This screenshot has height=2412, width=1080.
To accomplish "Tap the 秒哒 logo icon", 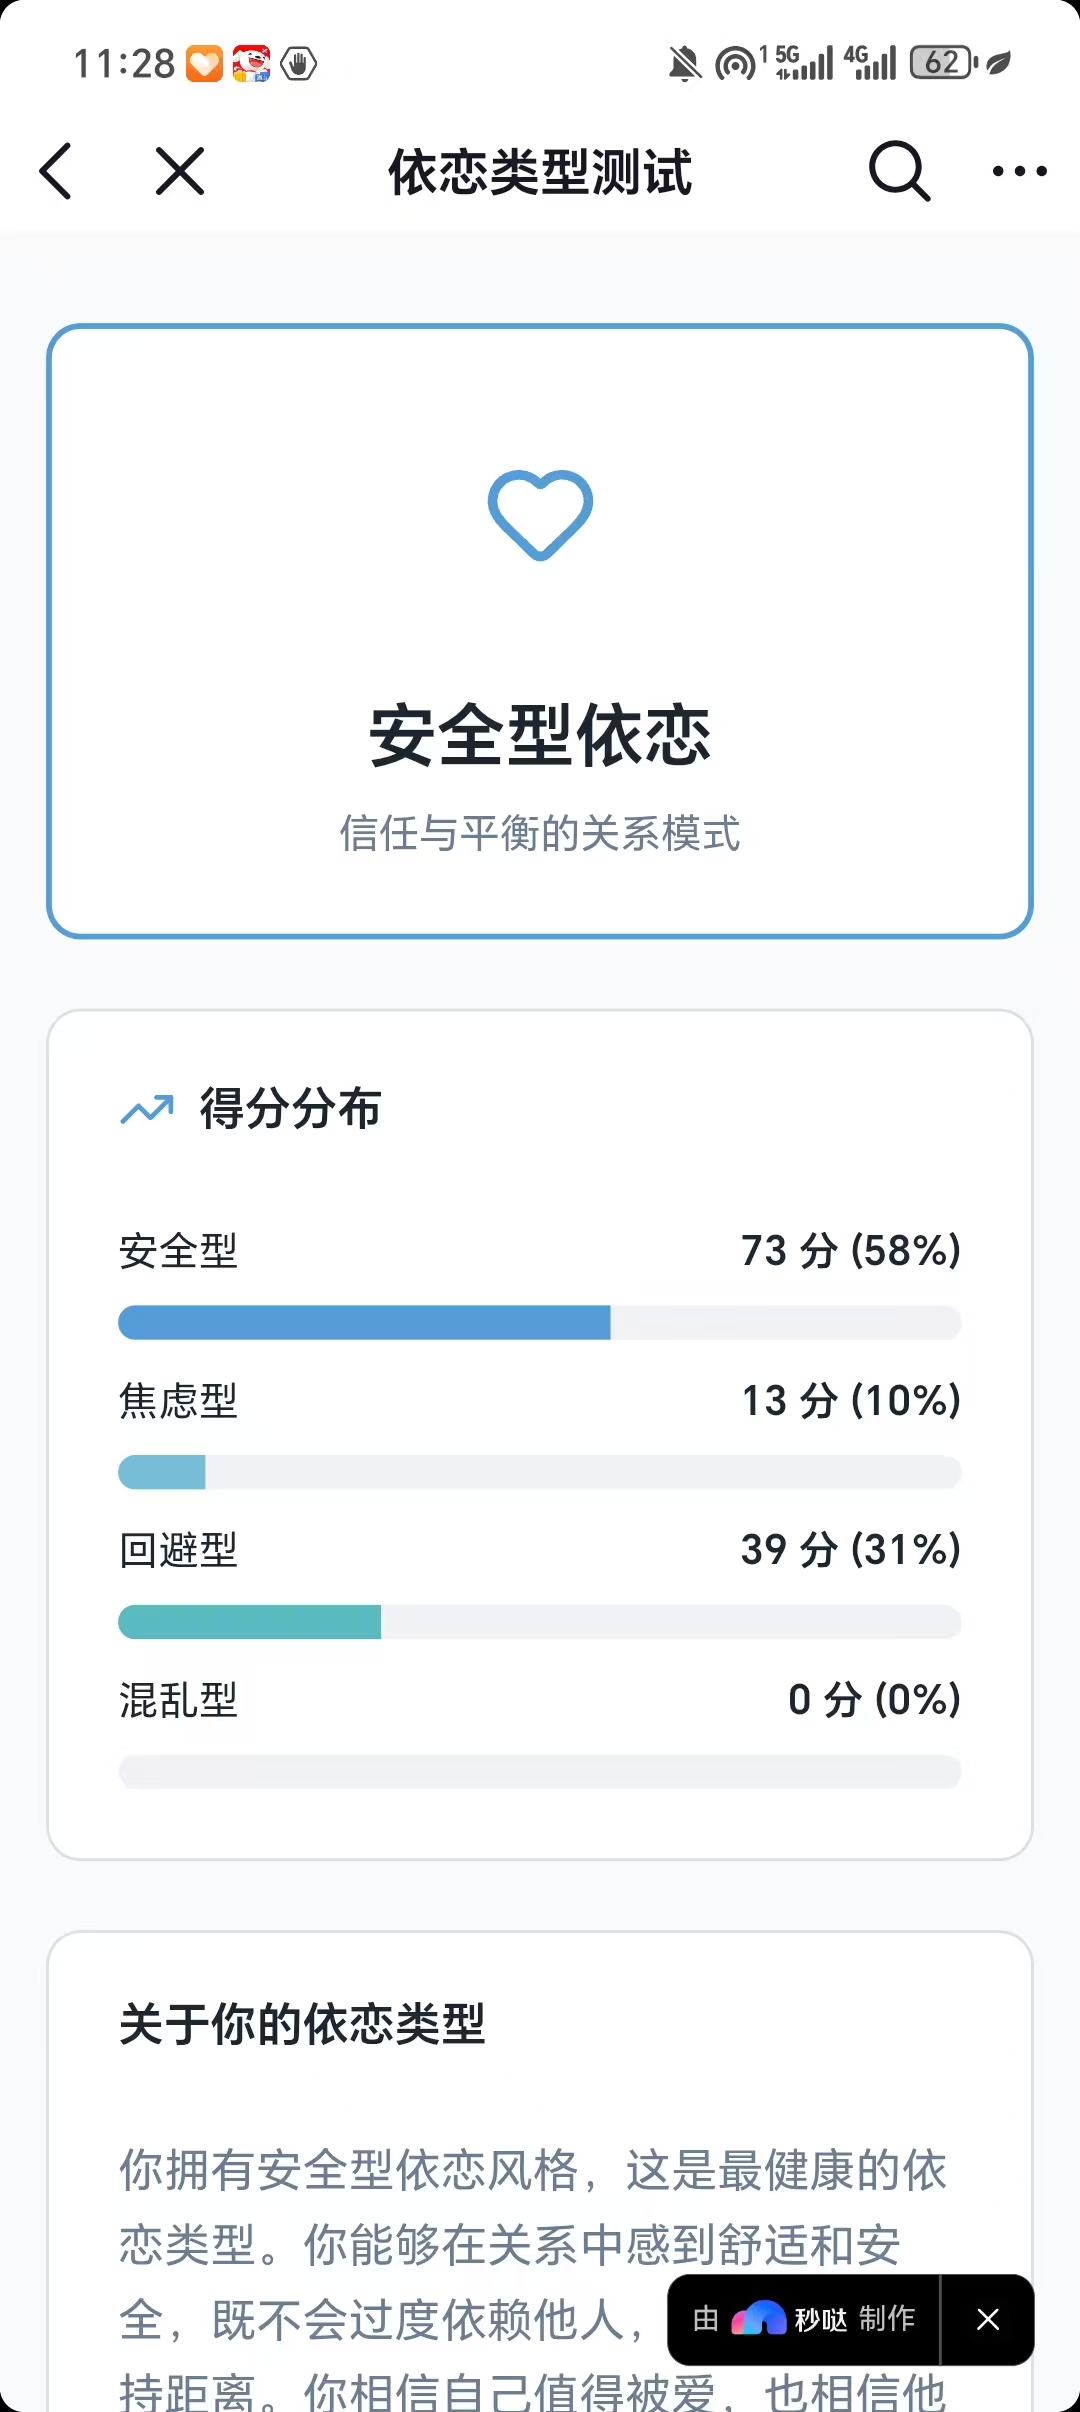I will point(759,2318).
